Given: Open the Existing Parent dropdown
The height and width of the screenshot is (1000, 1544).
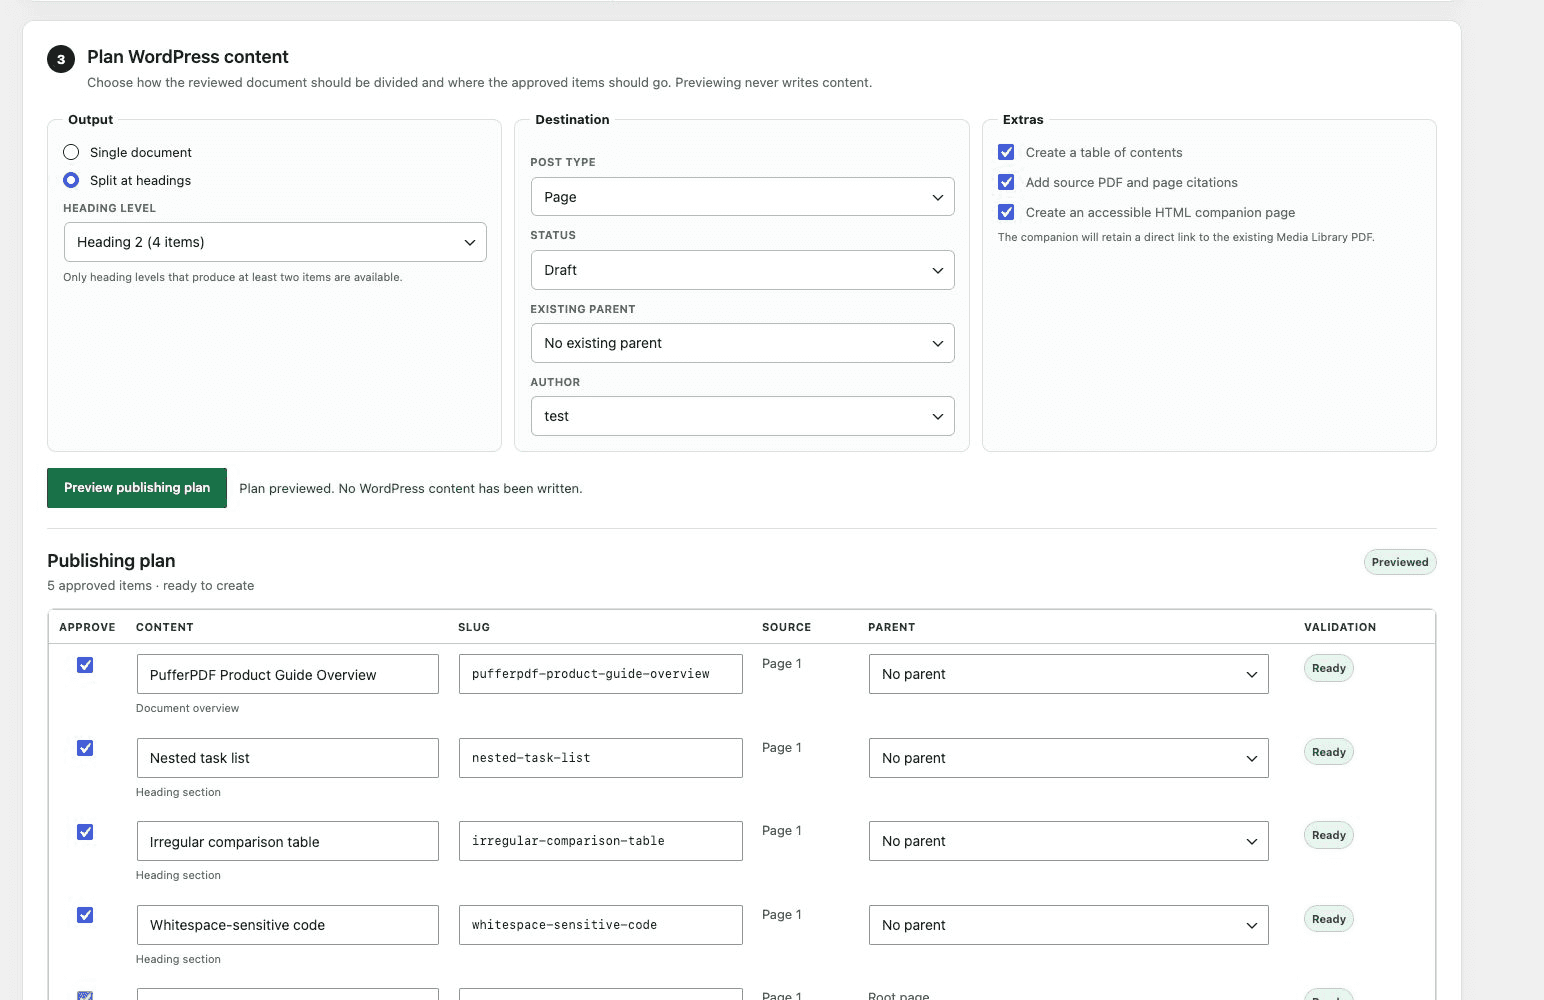Looking at the screenshot, I should 742,343.
